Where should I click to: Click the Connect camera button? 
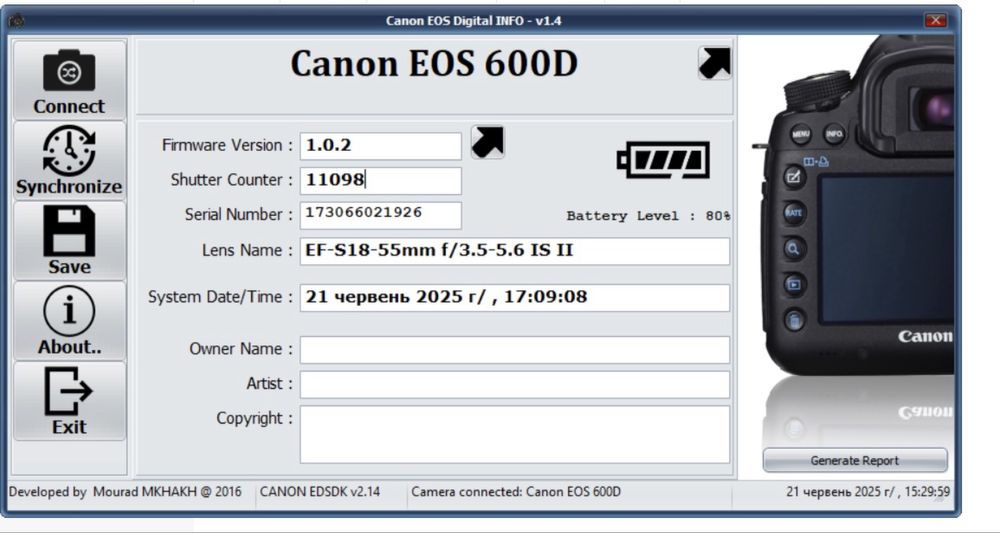70,80
